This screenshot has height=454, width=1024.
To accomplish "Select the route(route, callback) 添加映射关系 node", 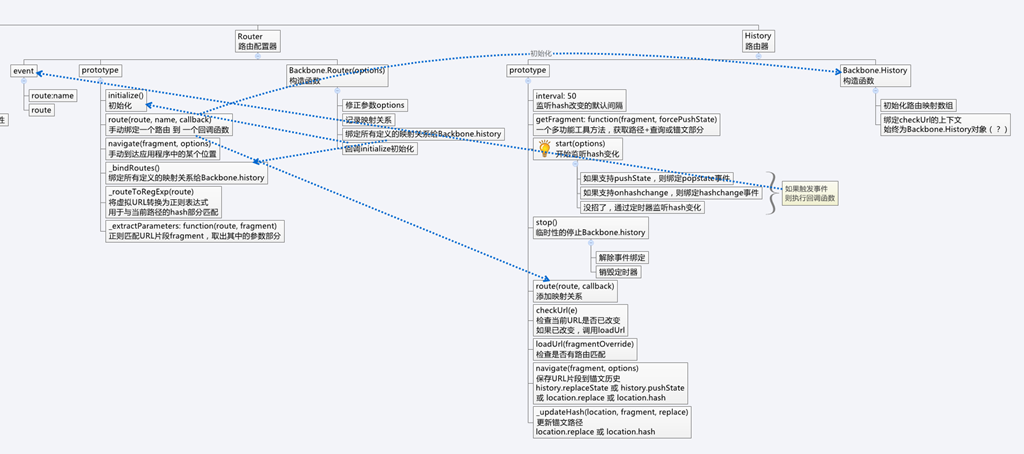I will pos(575,291).
